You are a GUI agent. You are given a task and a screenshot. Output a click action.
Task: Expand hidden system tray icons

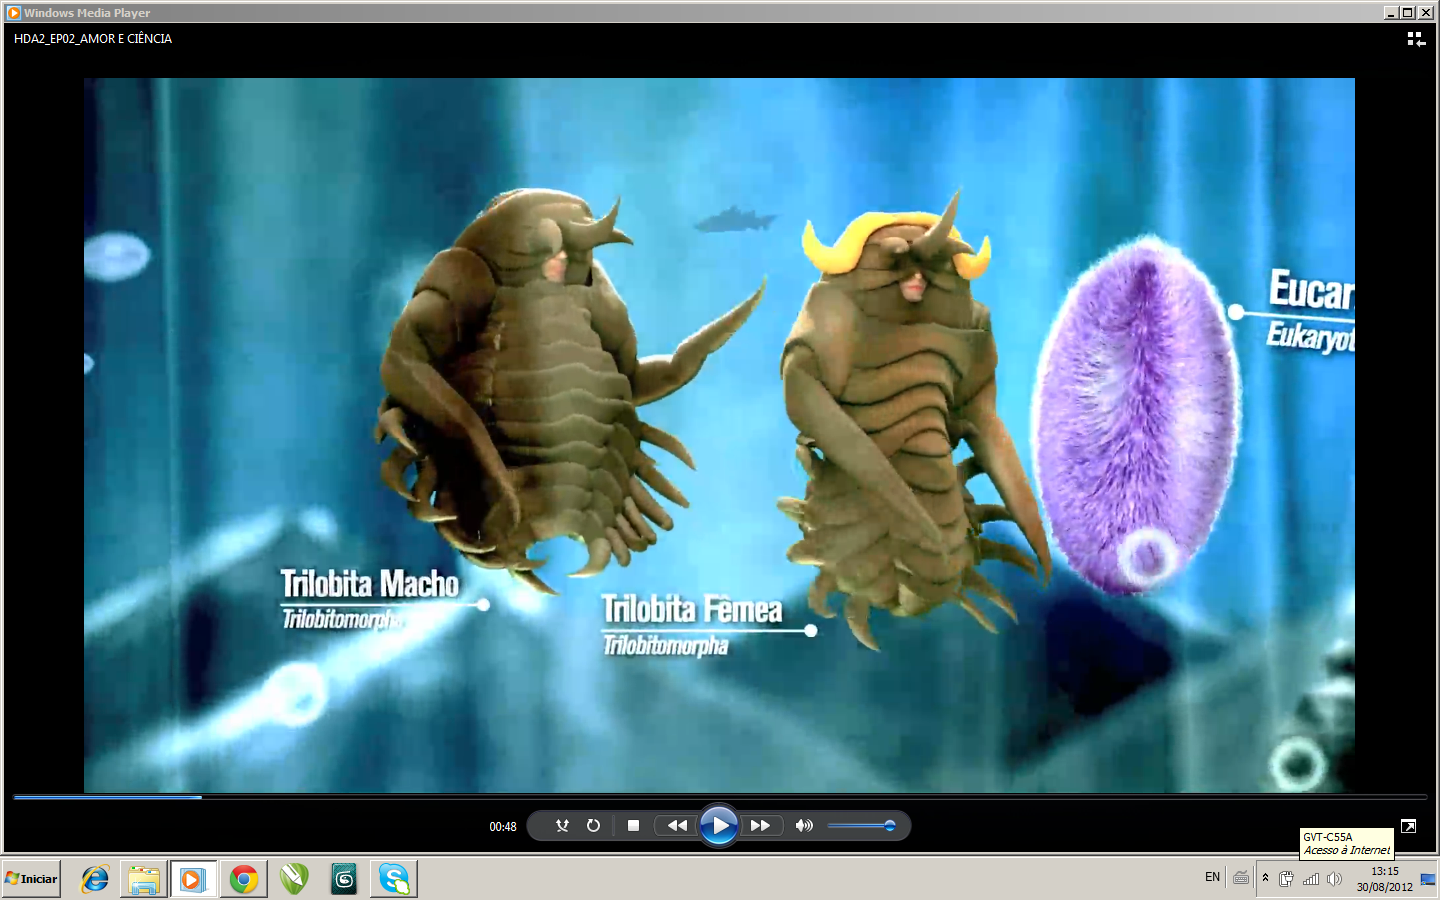[1265, 878]
